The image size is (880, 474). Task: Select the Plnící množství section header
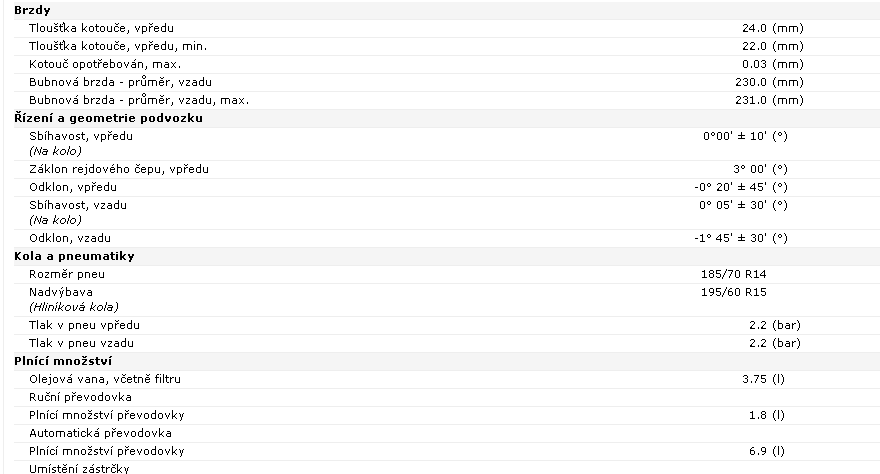(63, 361)
